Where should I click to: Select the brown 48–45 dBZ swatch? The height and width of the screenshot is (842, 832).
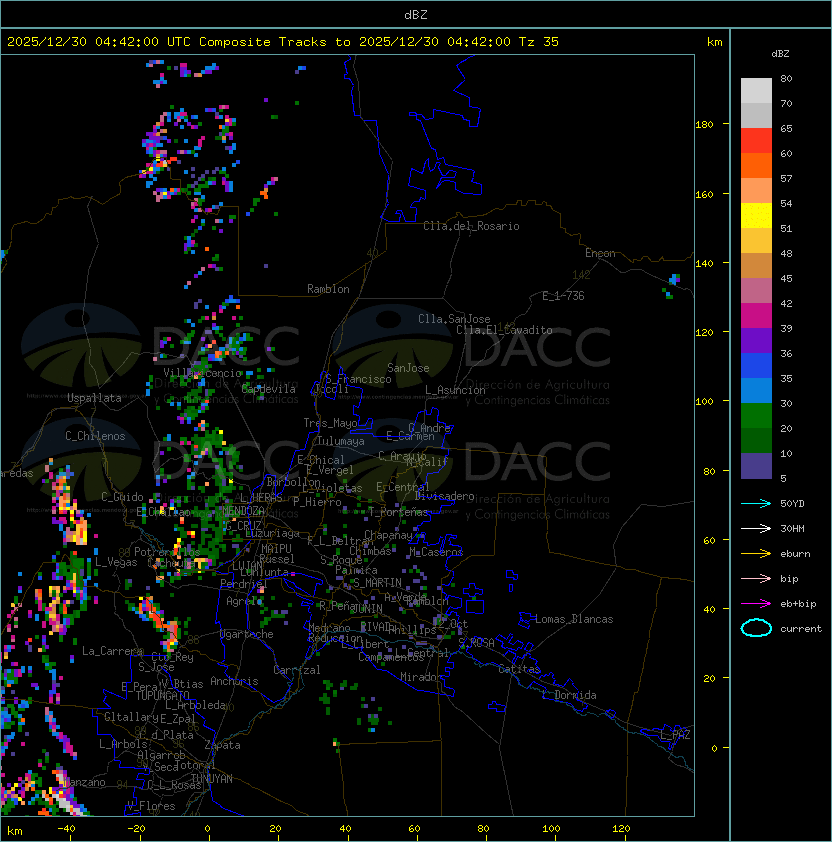(756, 266)
